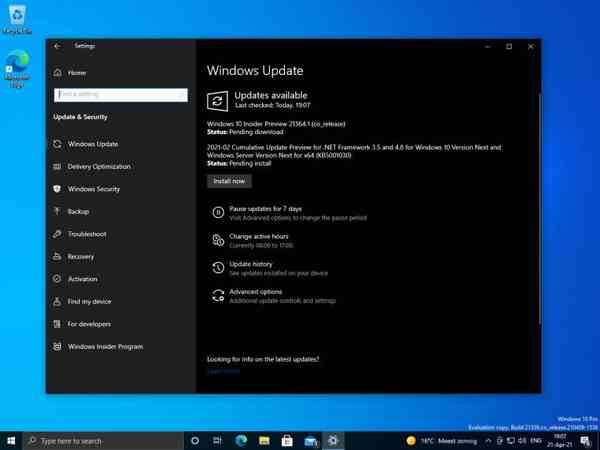
Task: Open File Explorer from the taskbar
Action: click(264, 441)
